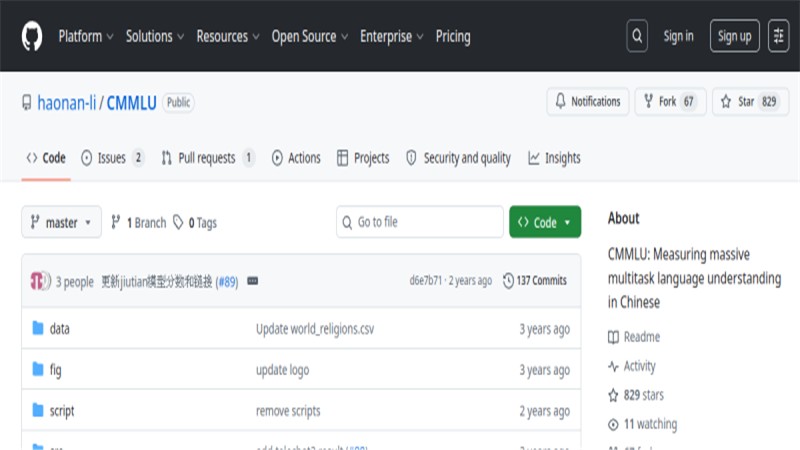
Task: Expand the Open Source menu
Action: coord(309,36)
